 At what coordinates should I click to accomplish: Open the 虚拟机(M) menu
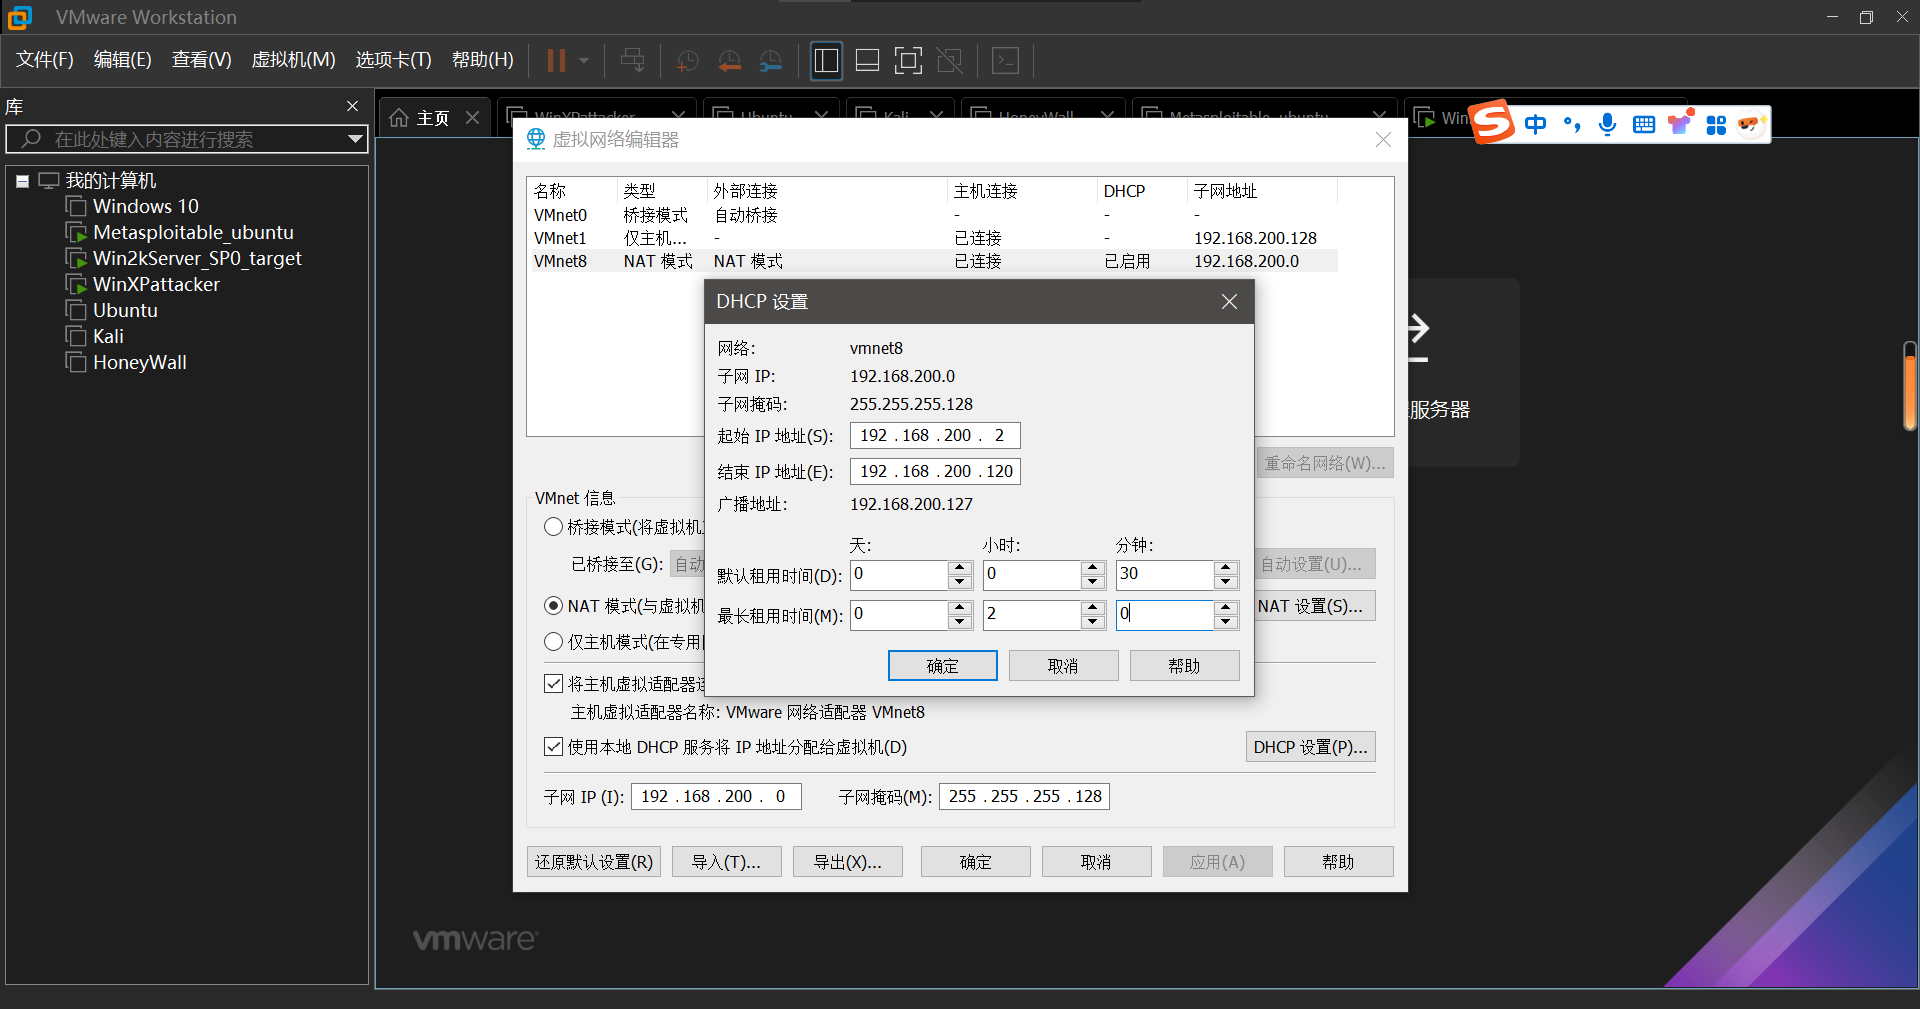coord(293,59)
